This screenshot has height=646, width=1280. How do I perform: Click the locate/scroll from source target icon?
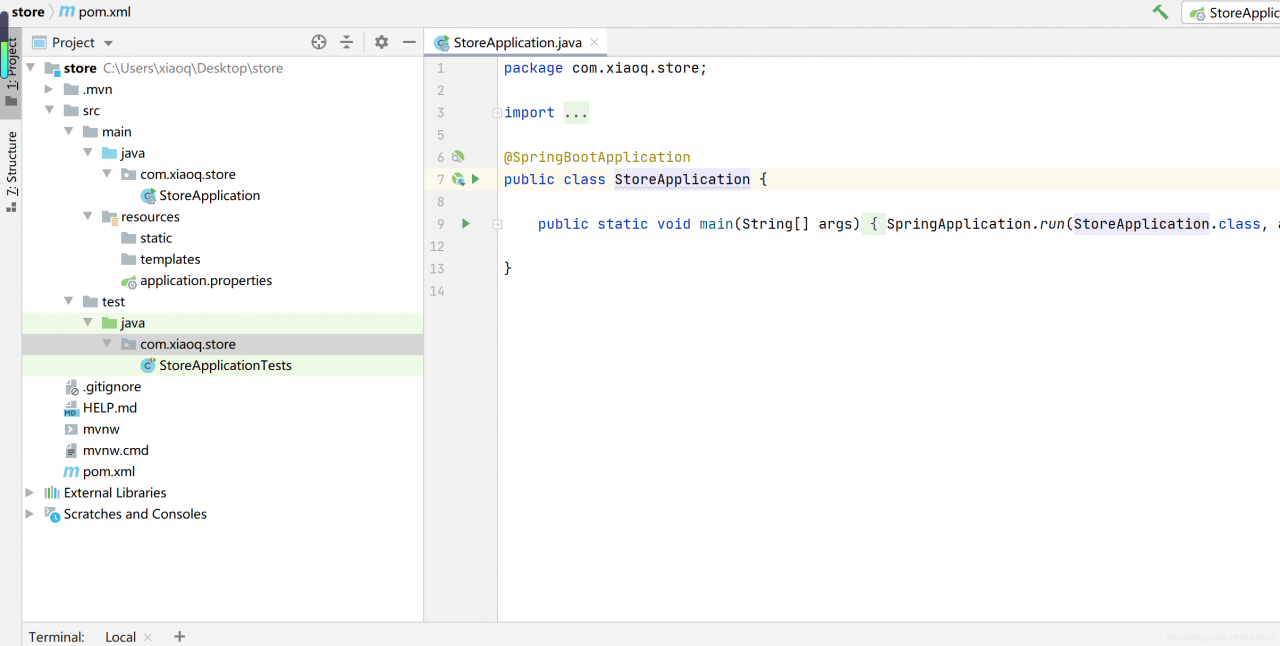coord(319,42)
